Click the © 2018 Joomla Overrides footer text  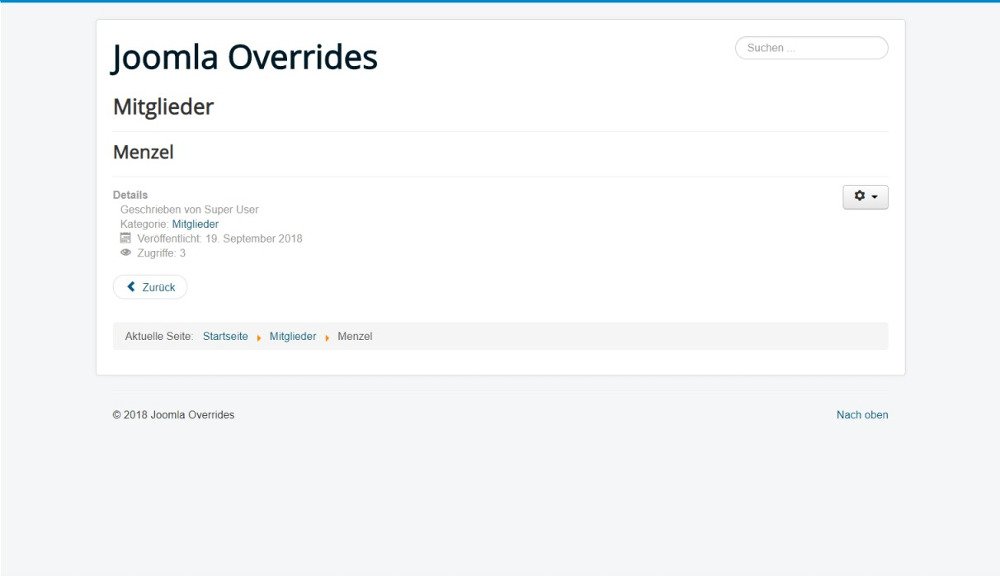pos(173,415)
